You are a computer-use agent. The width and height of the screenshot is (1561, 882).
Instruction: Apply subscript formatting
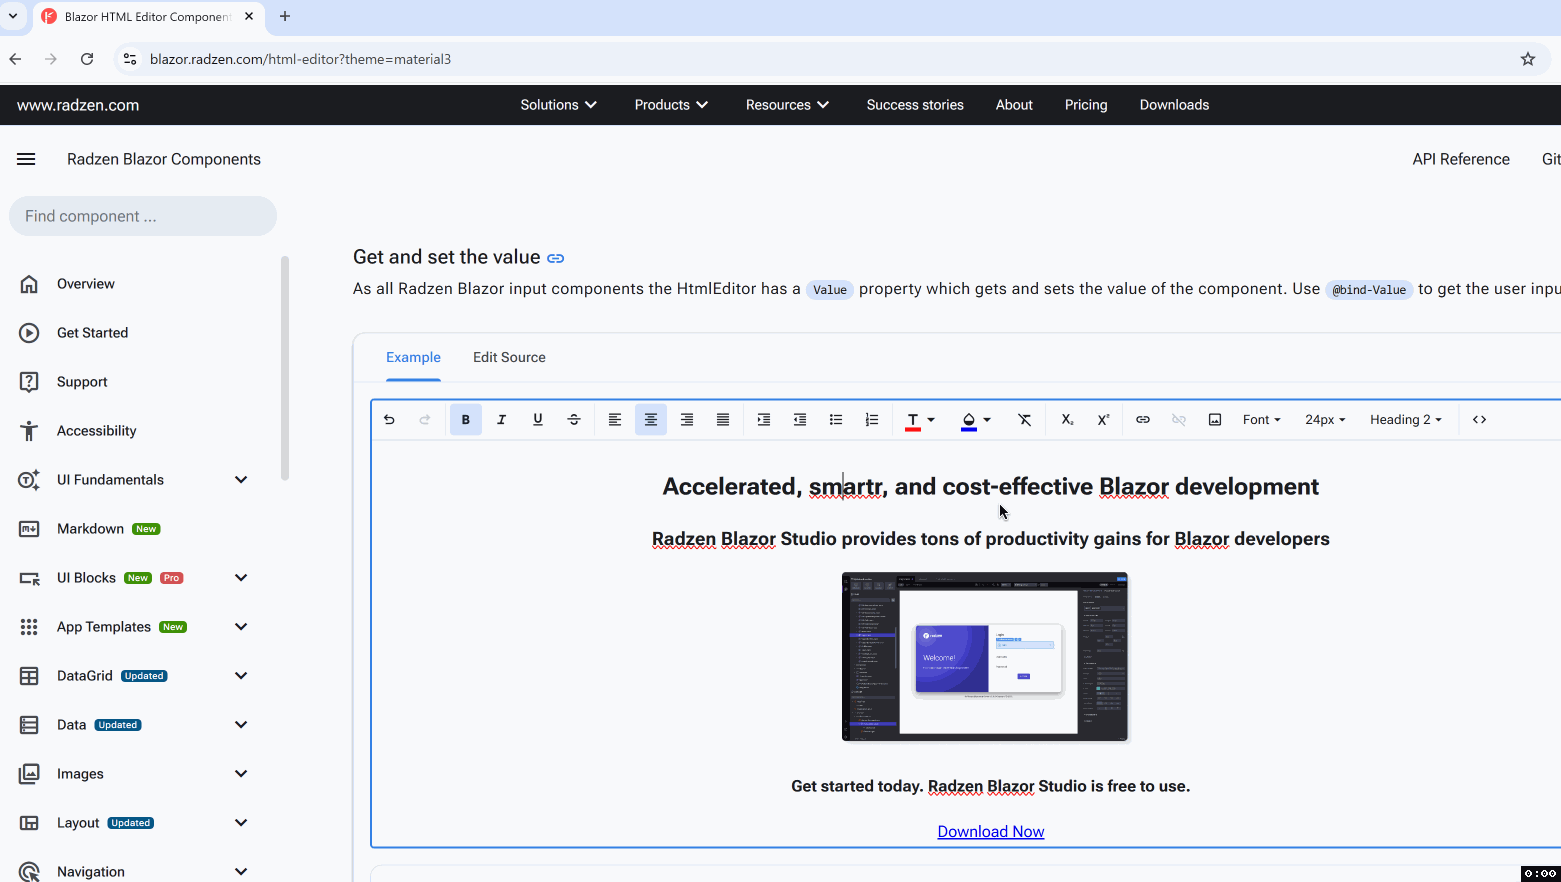click(x=1067, y=420)
